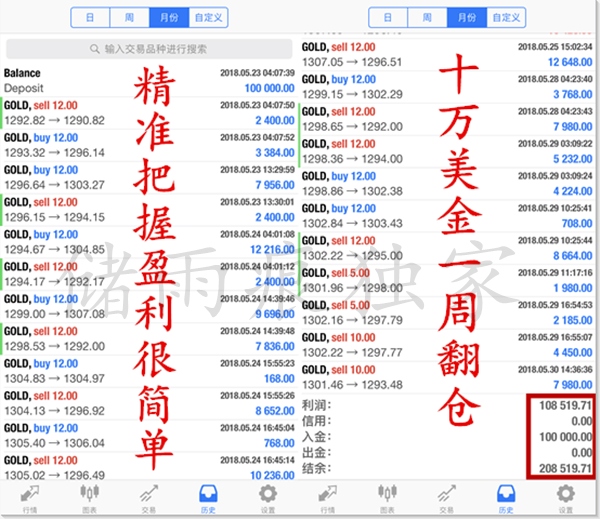This screenshot has height=519, width=600.
Task: Open buy trade 1298.86 → 1302.38
Action: click(447, 184)
